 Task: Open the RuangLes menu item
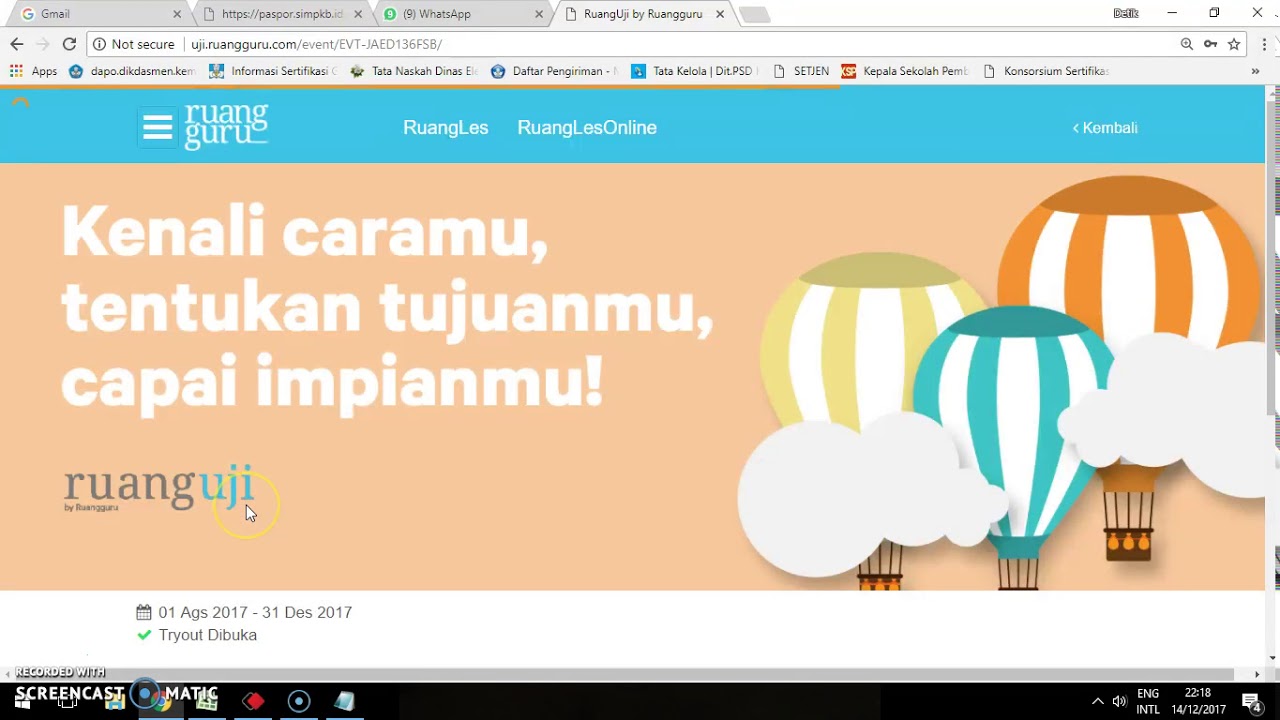tap(445, 128)
